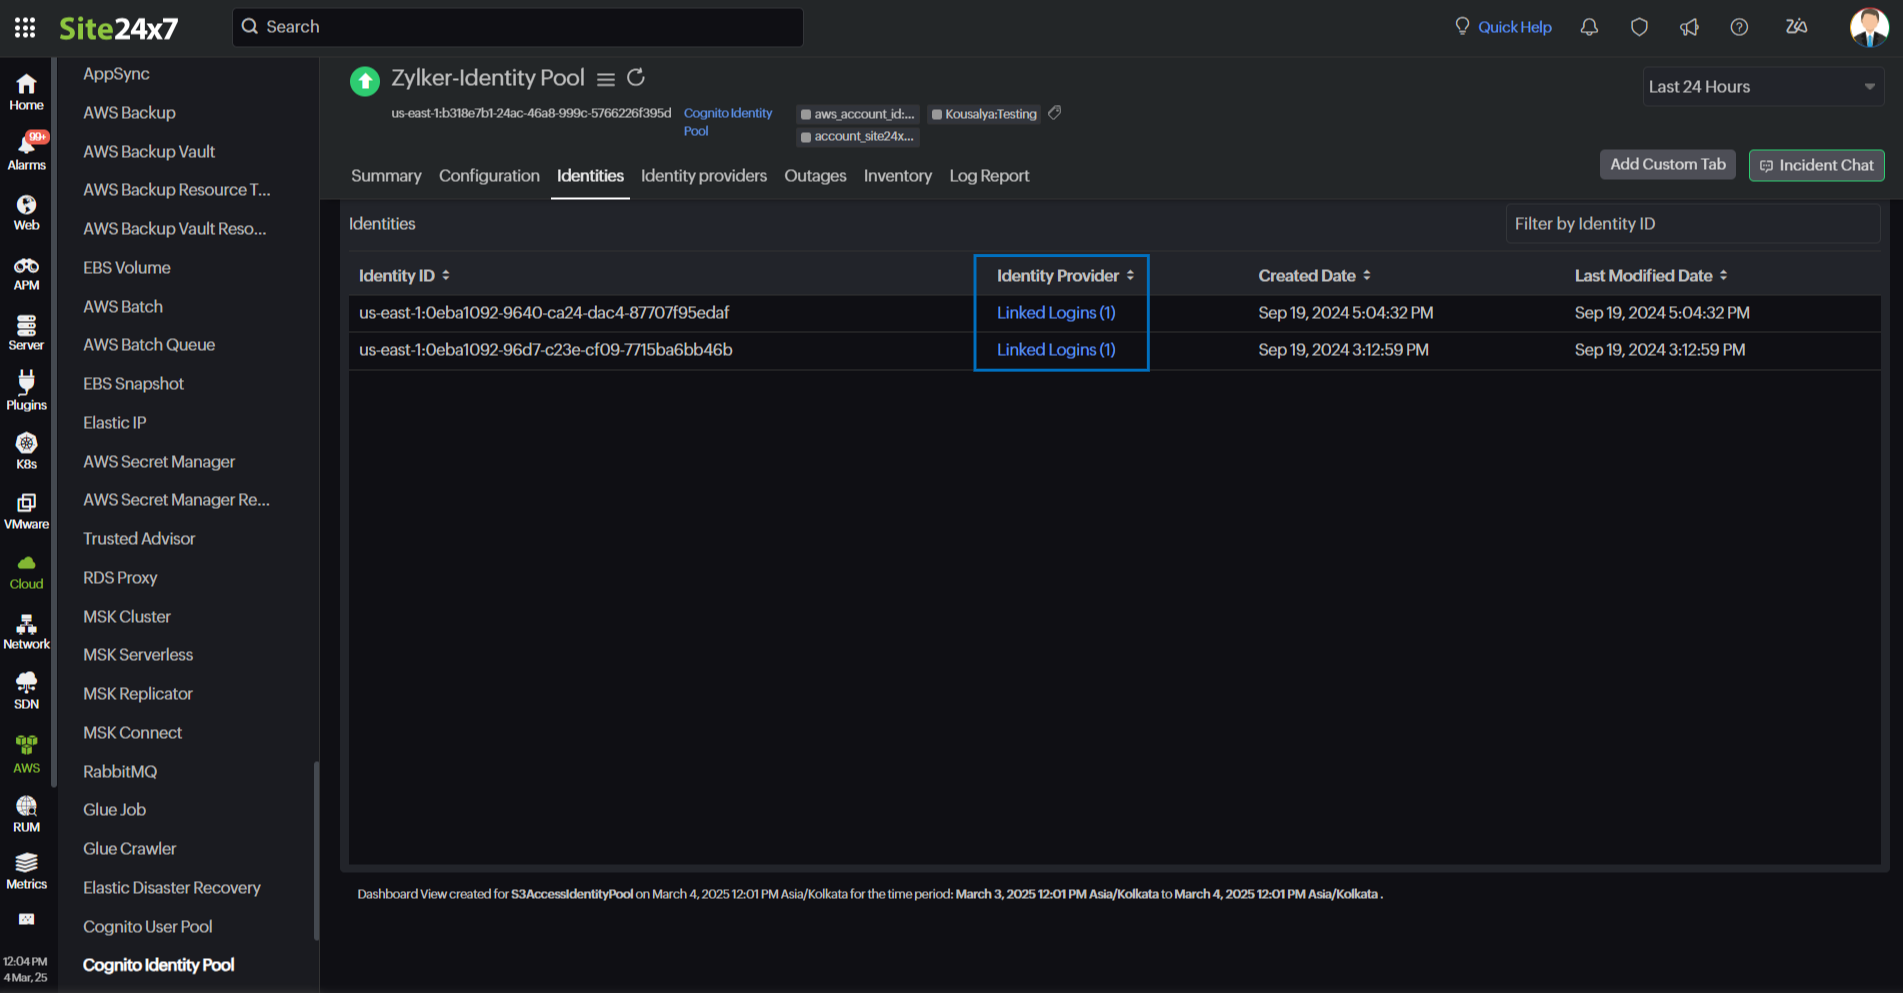
Task: Click the edit tags icon
Action: click(1054, 113)
